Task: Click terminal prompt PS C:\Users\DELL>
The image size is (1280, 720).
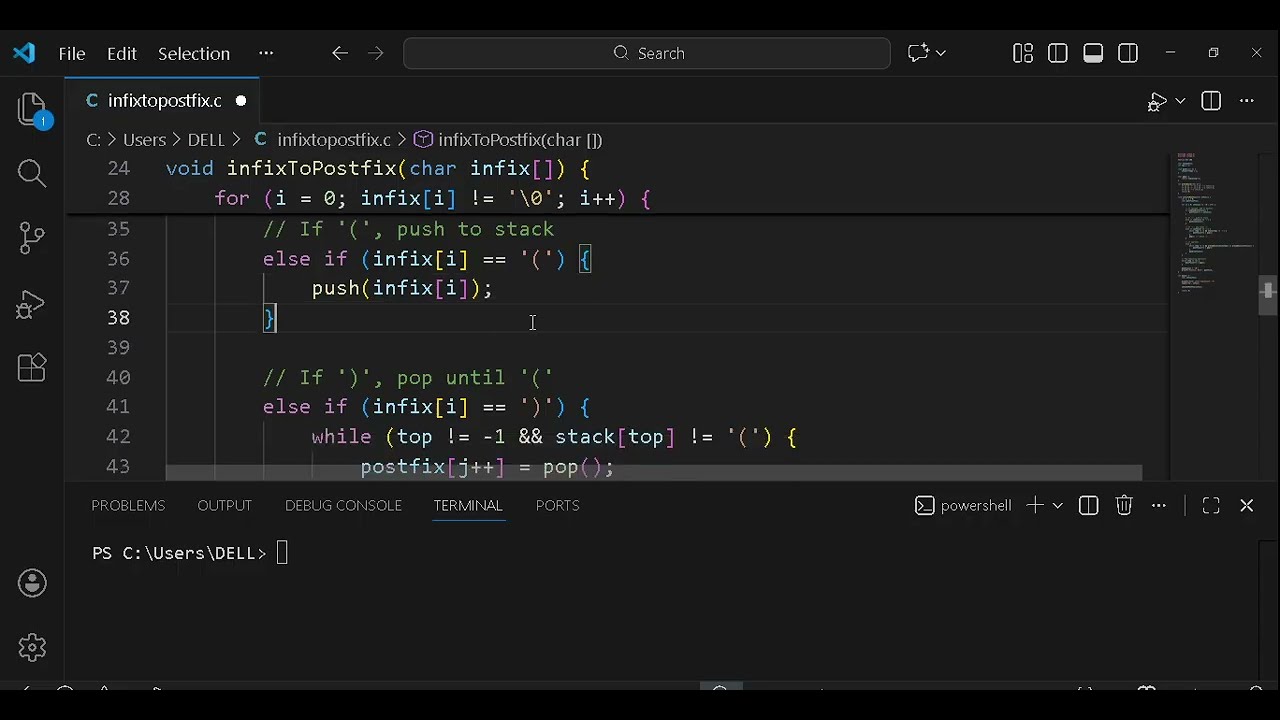Action: click(x=179, y=553)
